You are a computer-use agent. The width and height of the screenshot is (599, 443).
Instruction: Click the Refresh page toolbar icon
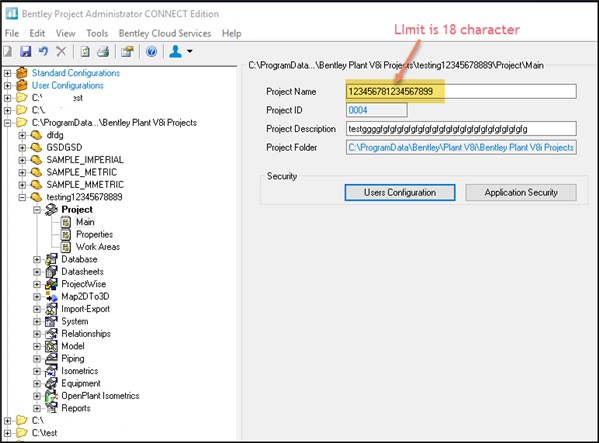pyautogui.click(x=85, y=51)
